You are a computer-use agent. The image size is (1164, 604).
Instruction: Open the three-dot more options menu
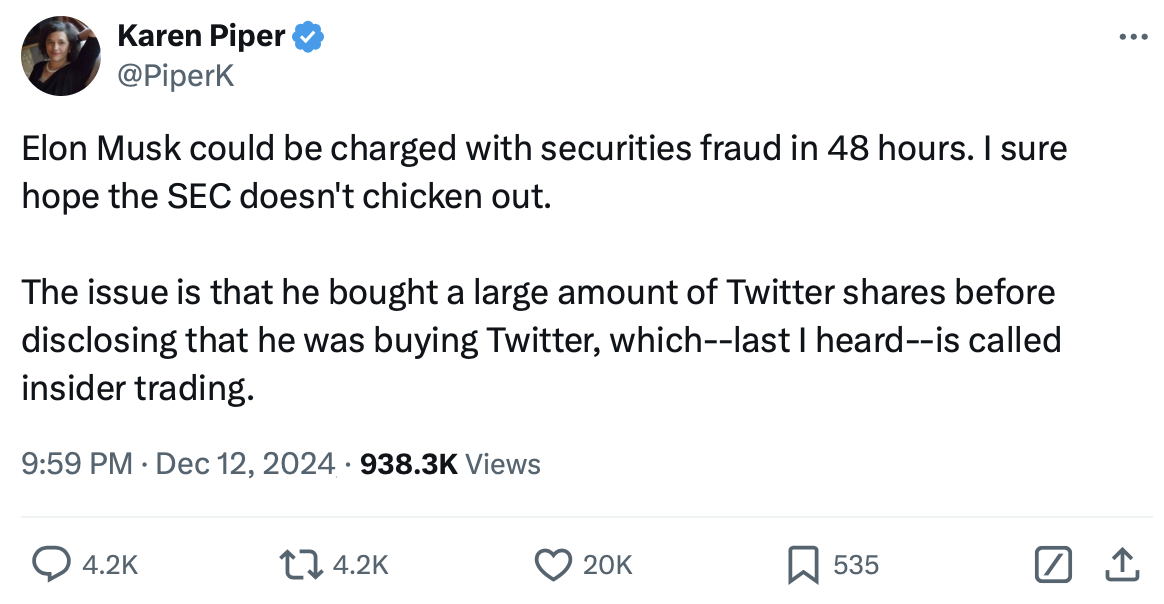pos(1132,38)
